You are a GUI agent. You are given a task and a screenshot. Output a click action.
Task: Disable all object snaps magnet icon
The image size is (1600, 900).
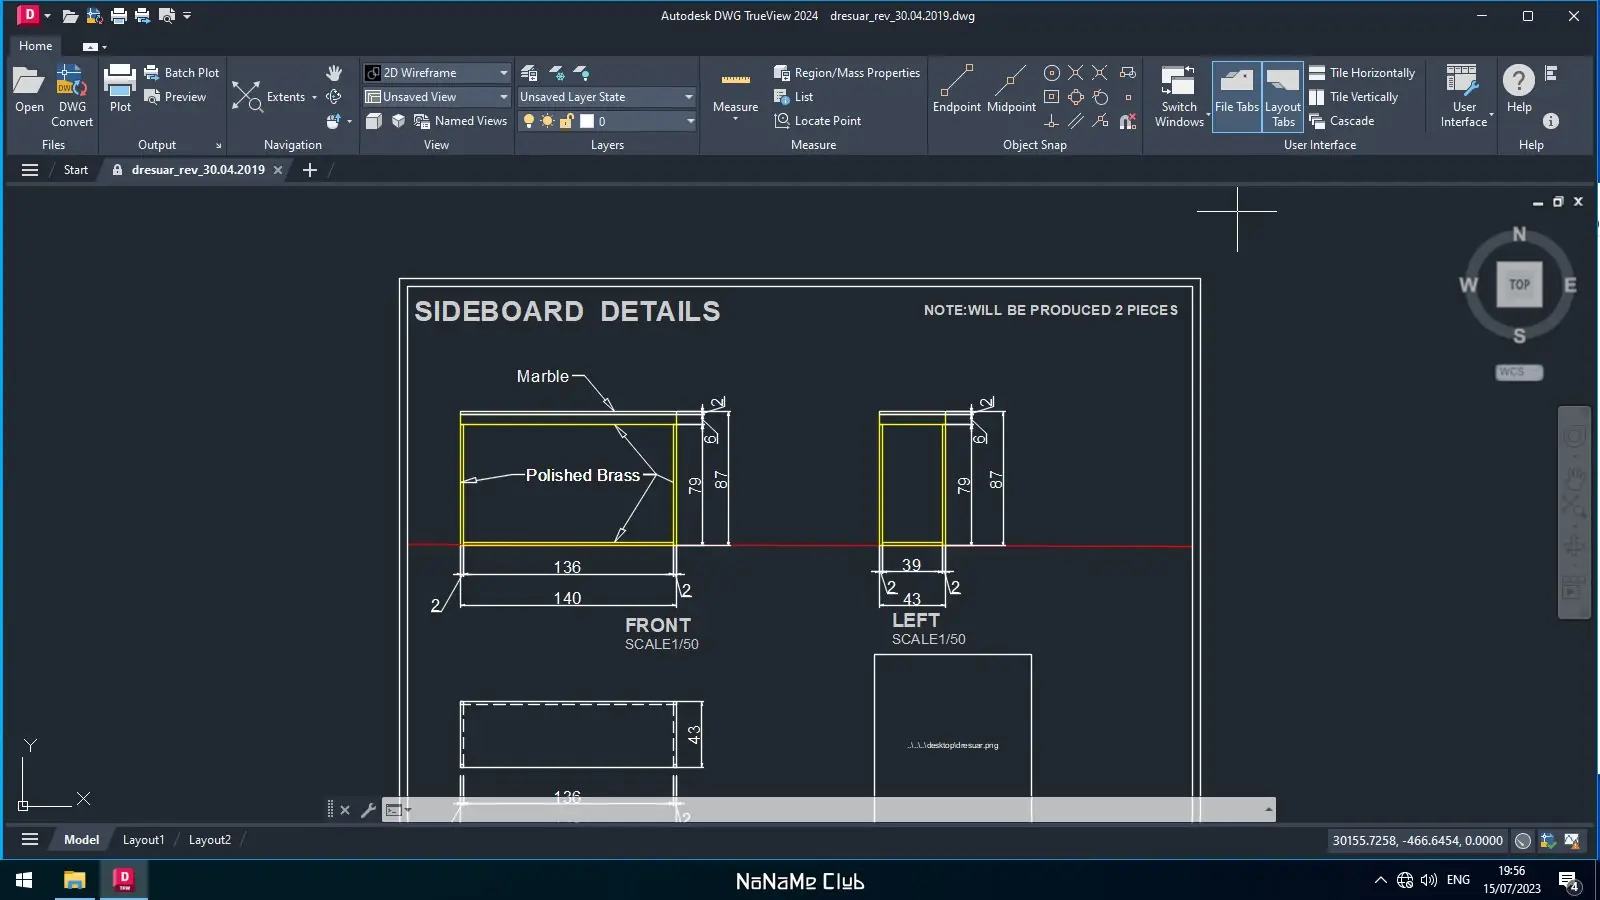(1128, 121)
